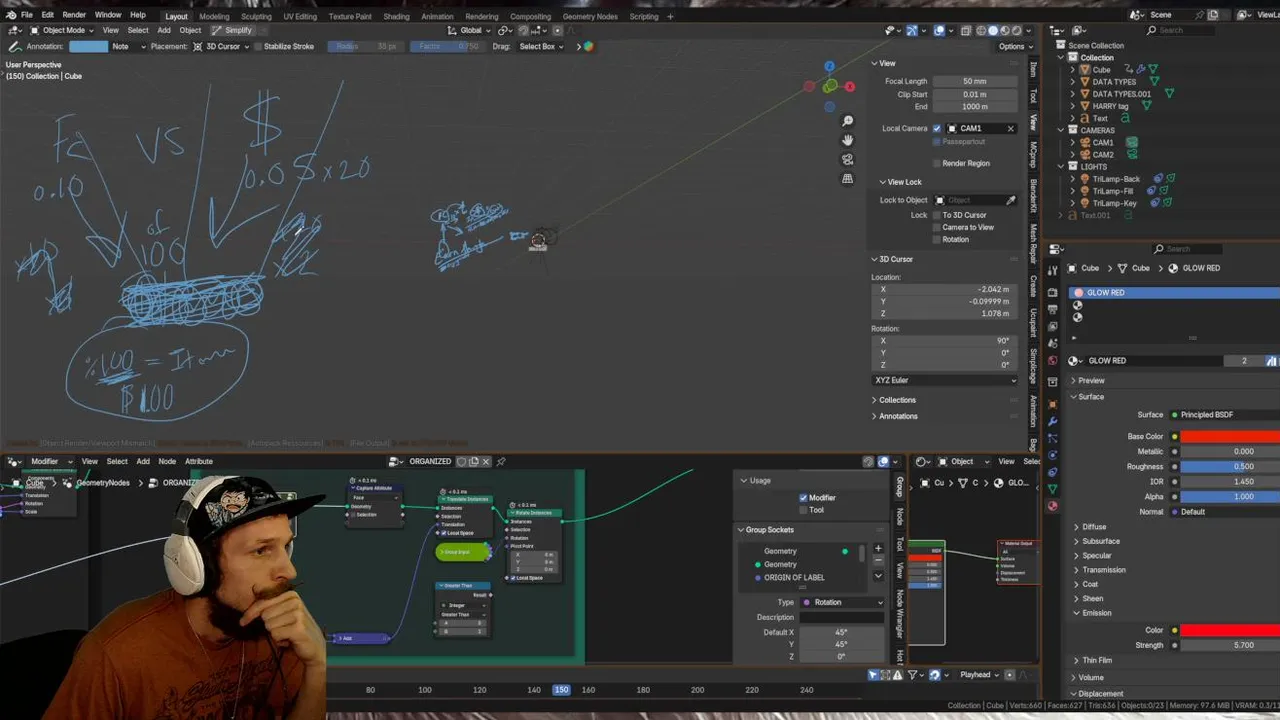Click the pan hand in the viewport
Screen dimensions: 1280x720
[847, 140]
